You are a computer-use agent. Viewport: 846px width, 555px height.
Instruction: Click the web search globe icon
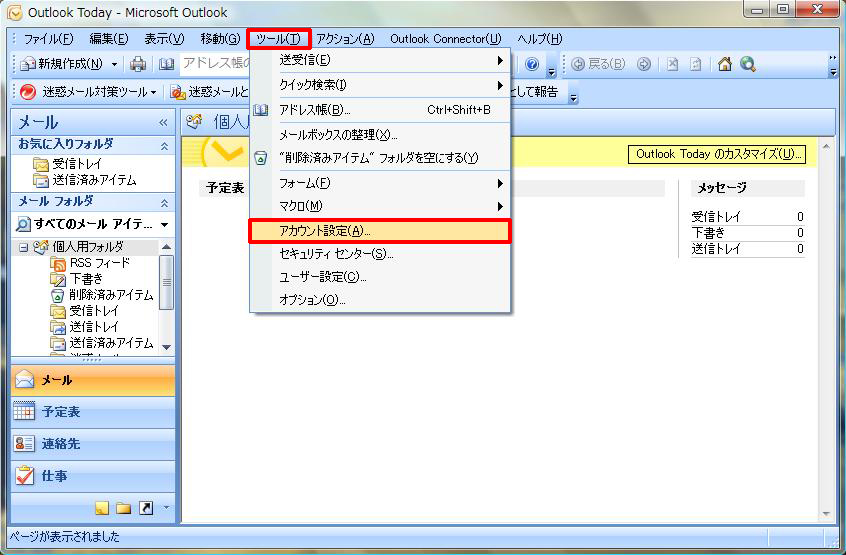[x=748, y=64]
